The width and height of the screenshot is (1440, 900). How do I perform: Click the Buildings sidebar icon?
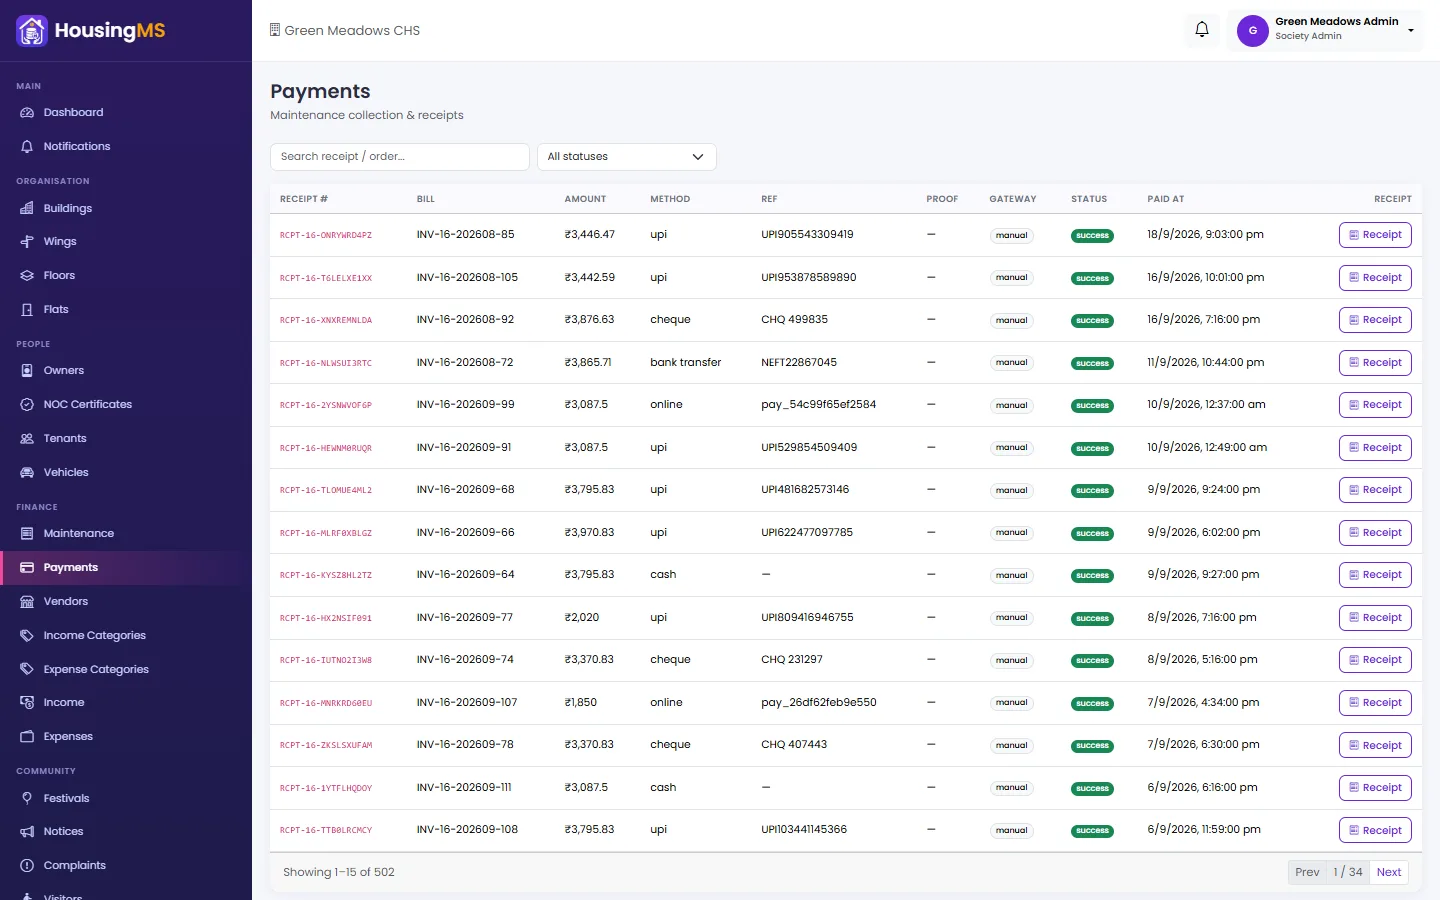[x=27, y=209]
